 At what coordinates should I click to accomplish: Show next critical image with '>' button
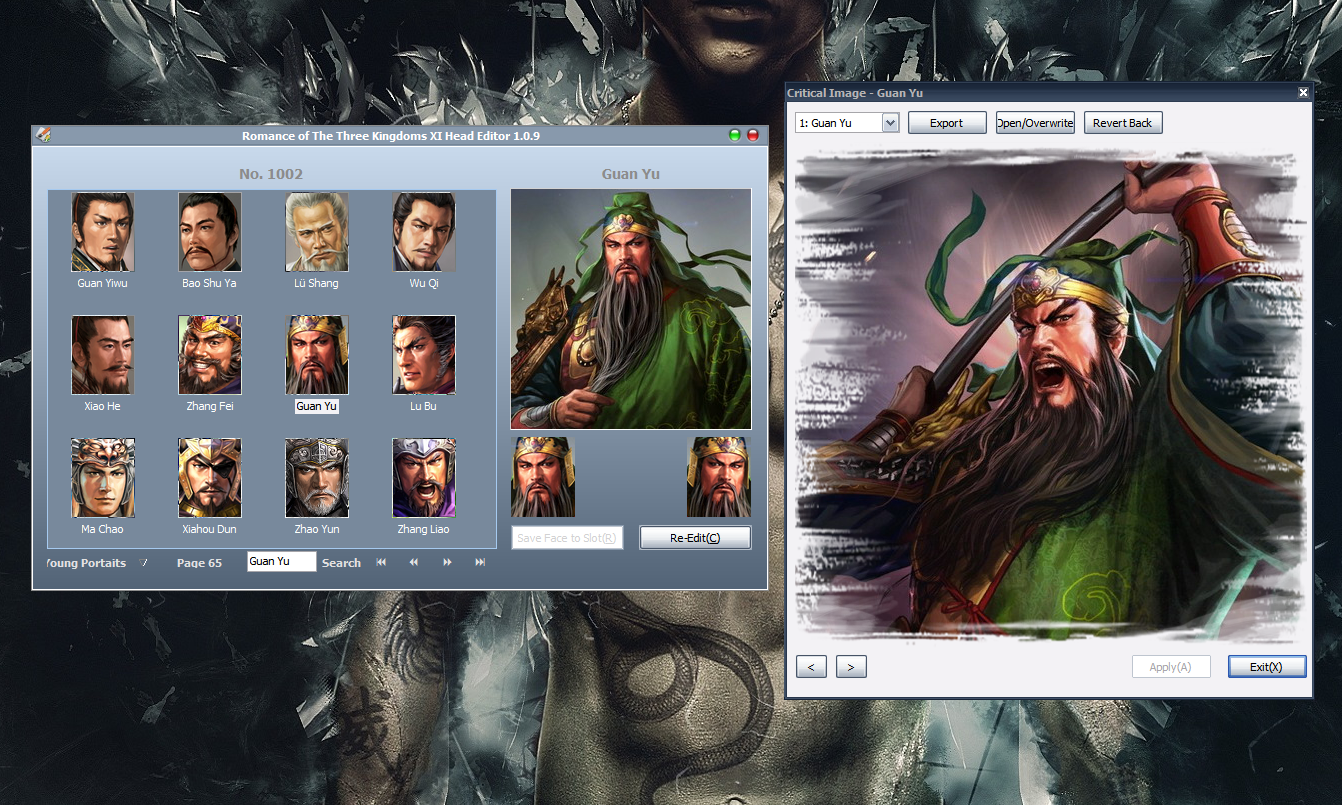(851, 666)
